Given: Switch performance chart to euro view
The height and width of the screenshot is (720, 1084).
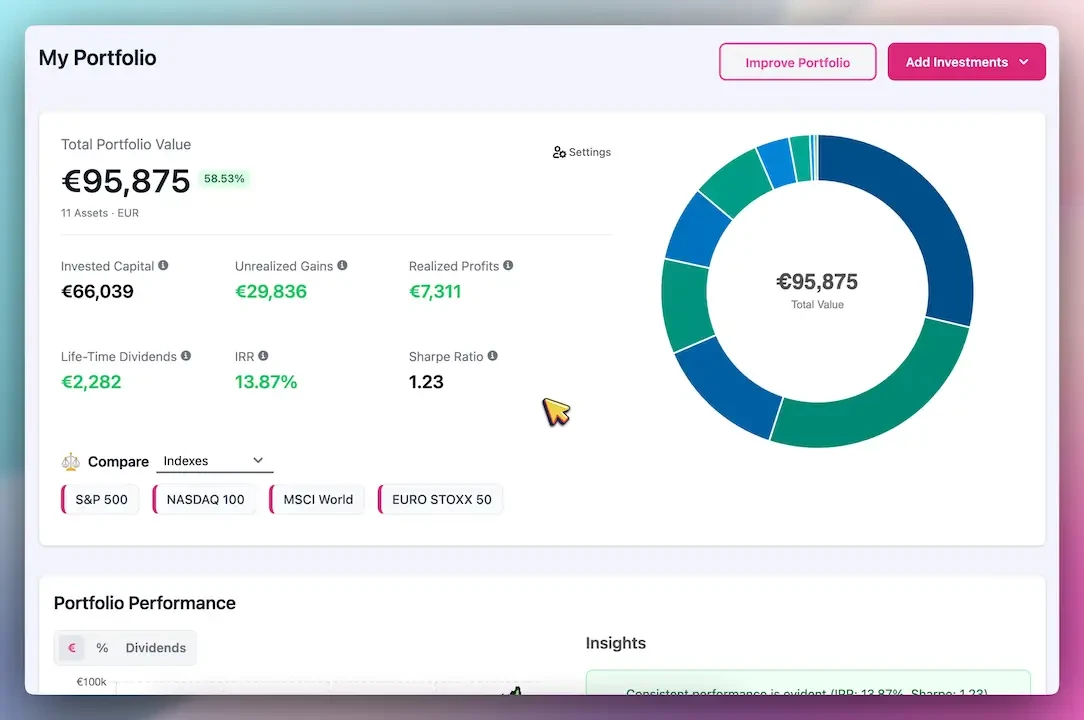Looking at the screenshot, I should coord(71,648).
